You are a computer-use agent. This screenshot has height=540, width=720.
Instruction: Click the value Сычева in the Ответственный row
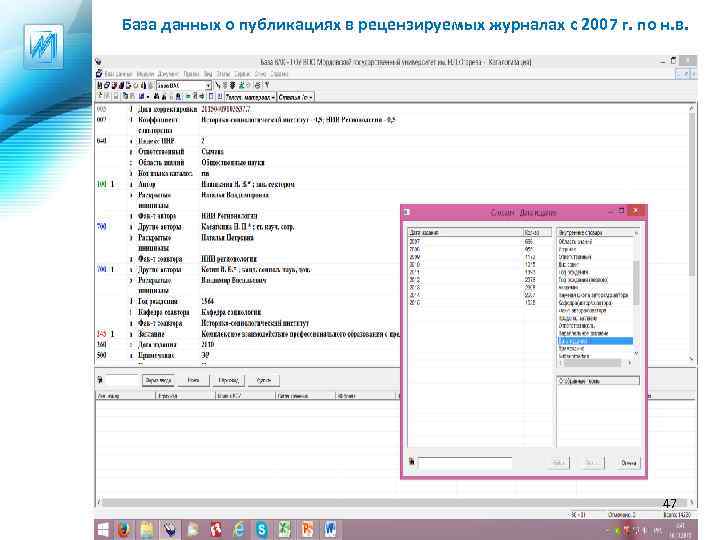[213, 152]
